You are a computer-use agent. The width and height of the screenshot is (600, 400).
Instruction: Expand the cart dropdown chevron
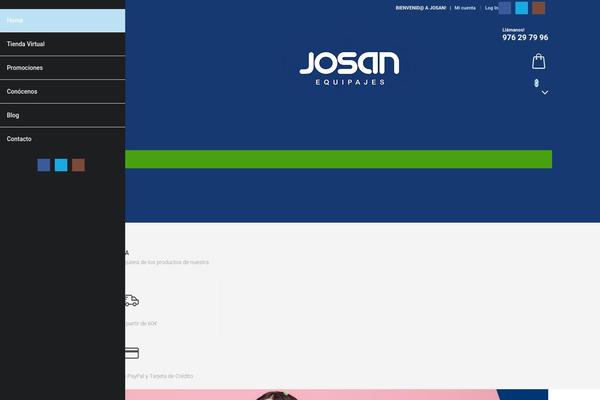(x=545, y=92)
